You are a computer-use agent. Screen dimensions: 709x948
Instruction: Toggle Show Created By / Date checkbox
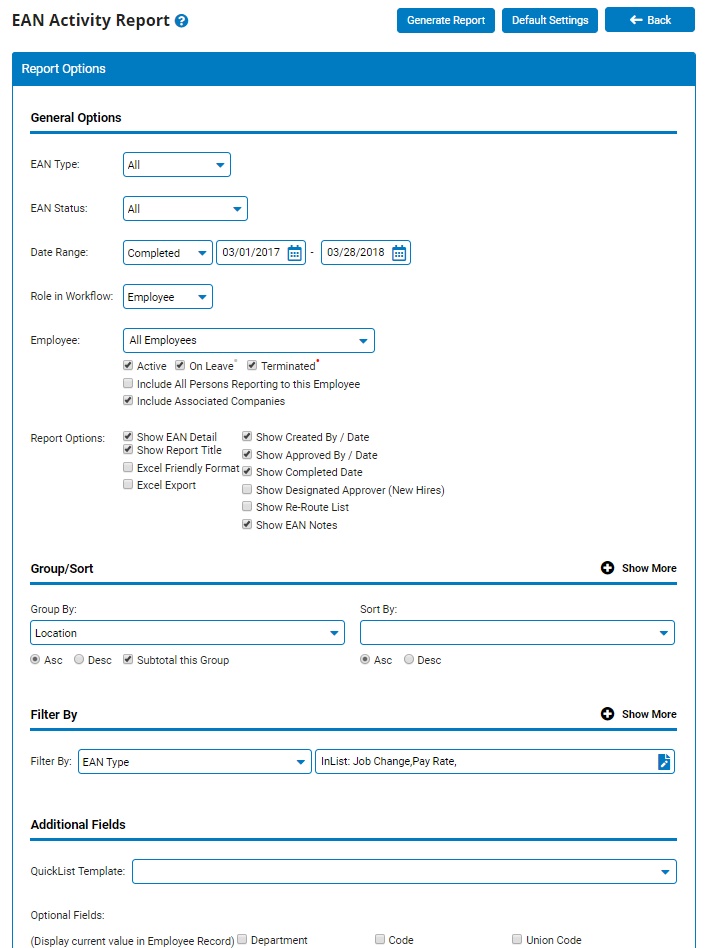click(x=247, y=436)
